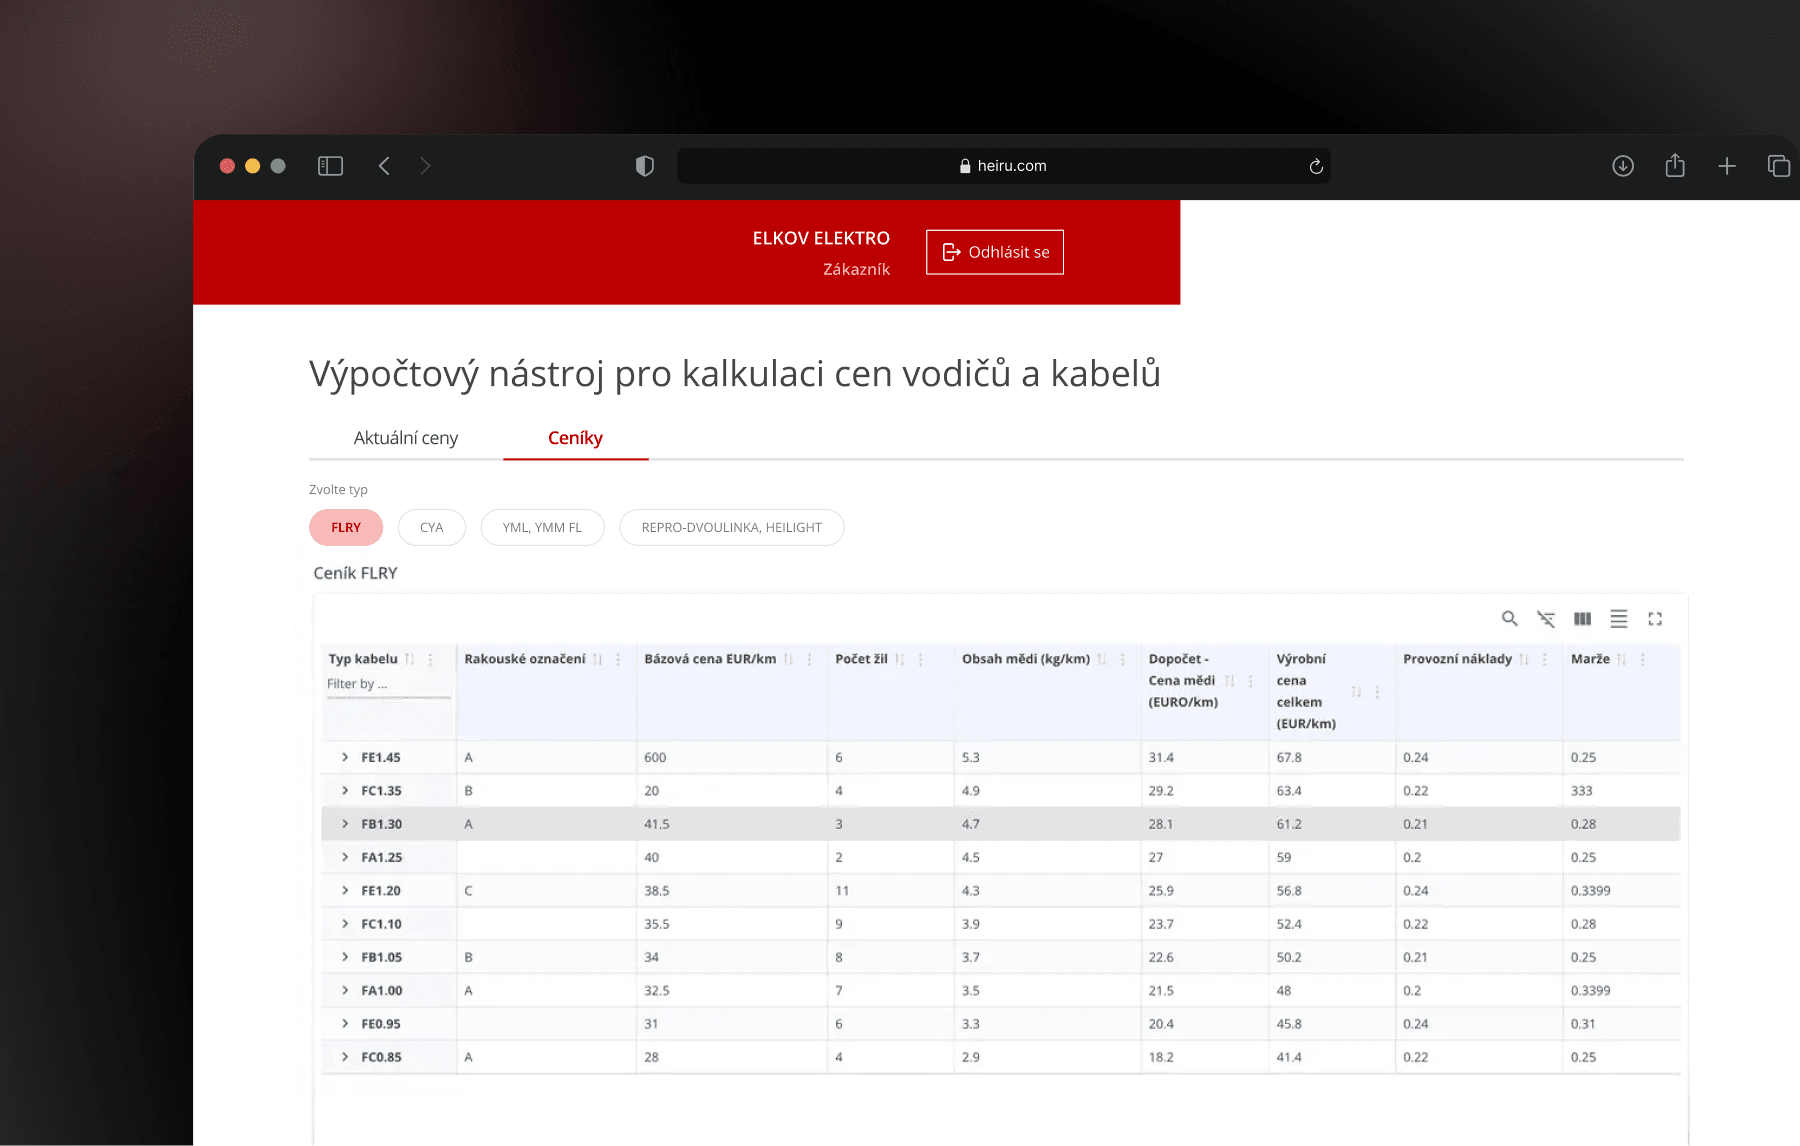This screenshot has width=1800, height=1146.
Task: Click the Typ kabelu filter field
Action: point(387,684)
